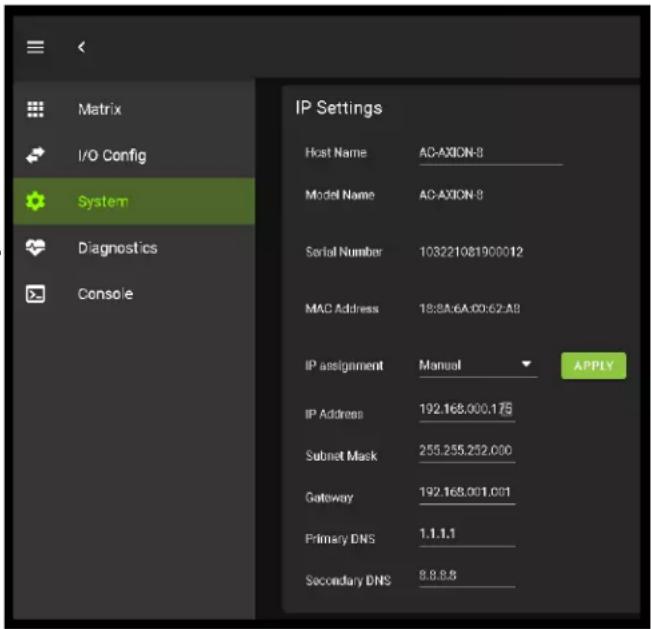
Task: Click the Model Name value AC-AXION-8
Action: tap(451, 195)
